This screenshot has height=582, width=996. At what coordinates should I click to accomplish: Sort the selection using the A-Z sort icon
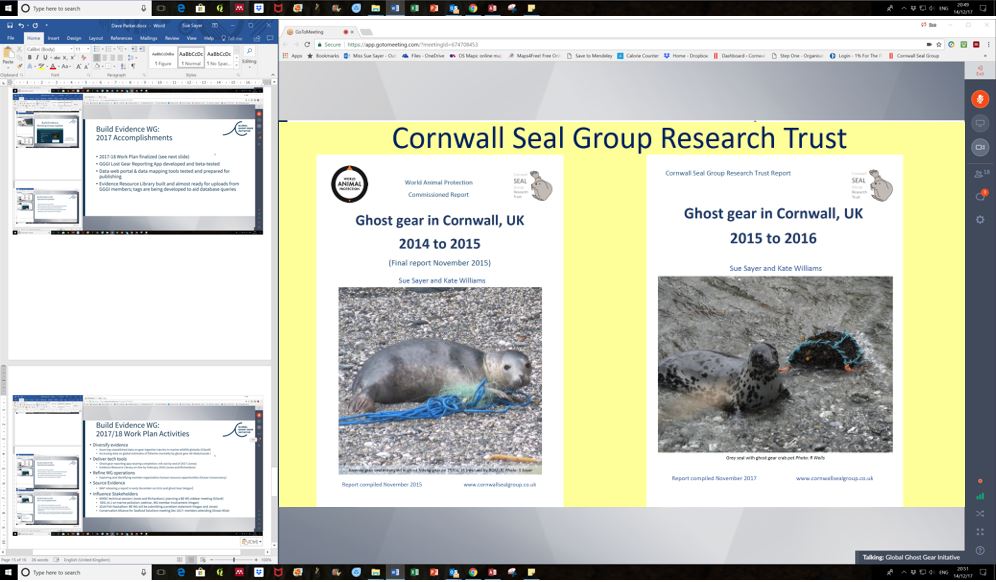click(x=123, y=66)
